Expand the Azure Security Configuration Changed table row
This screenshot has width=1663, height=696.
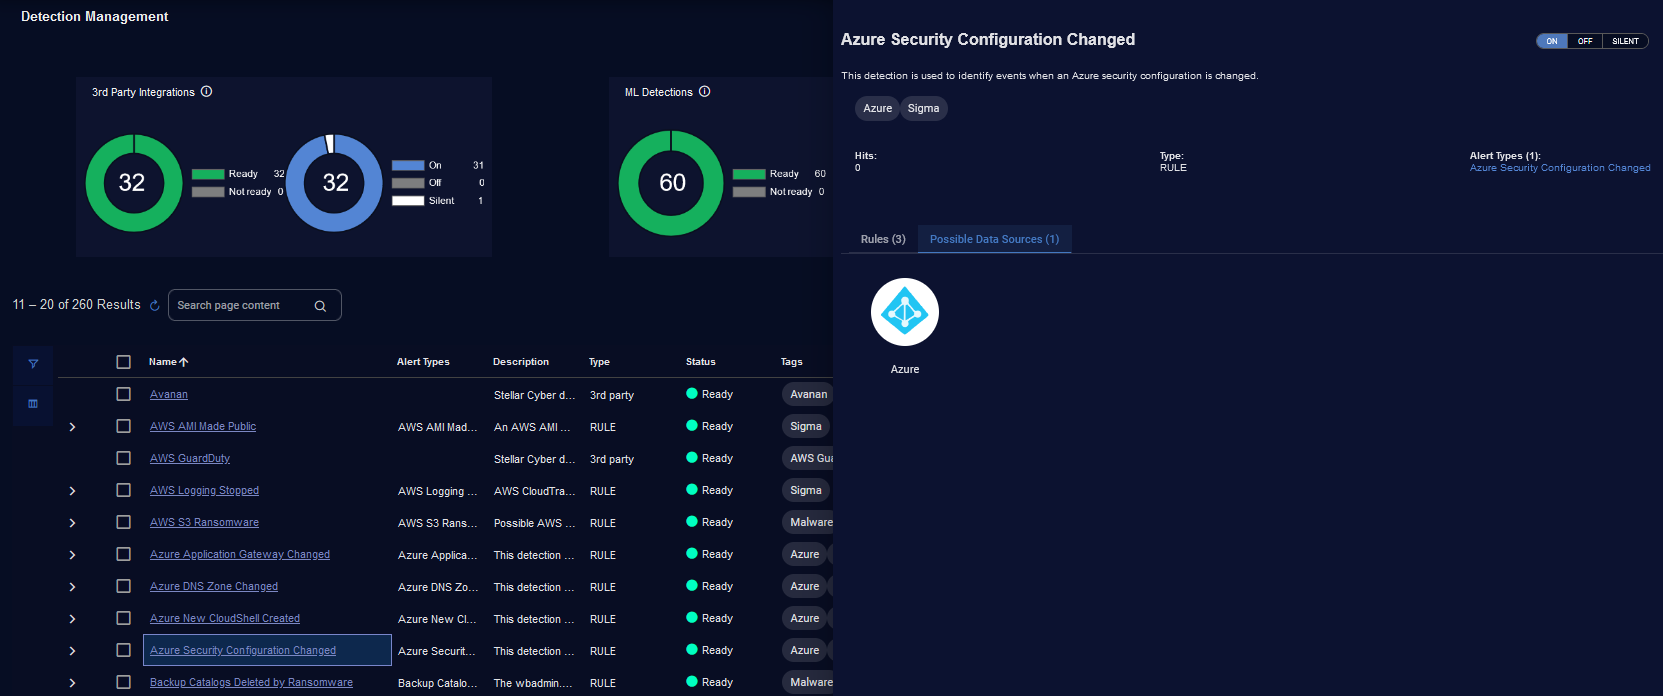point(72,651)
